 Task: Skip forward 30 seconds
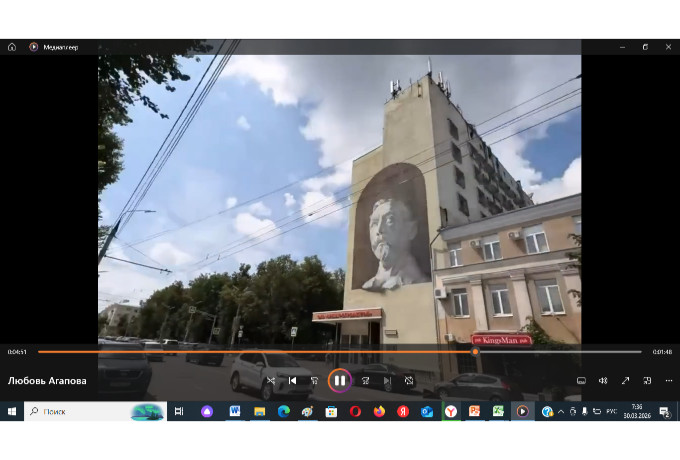pos(365,380)
